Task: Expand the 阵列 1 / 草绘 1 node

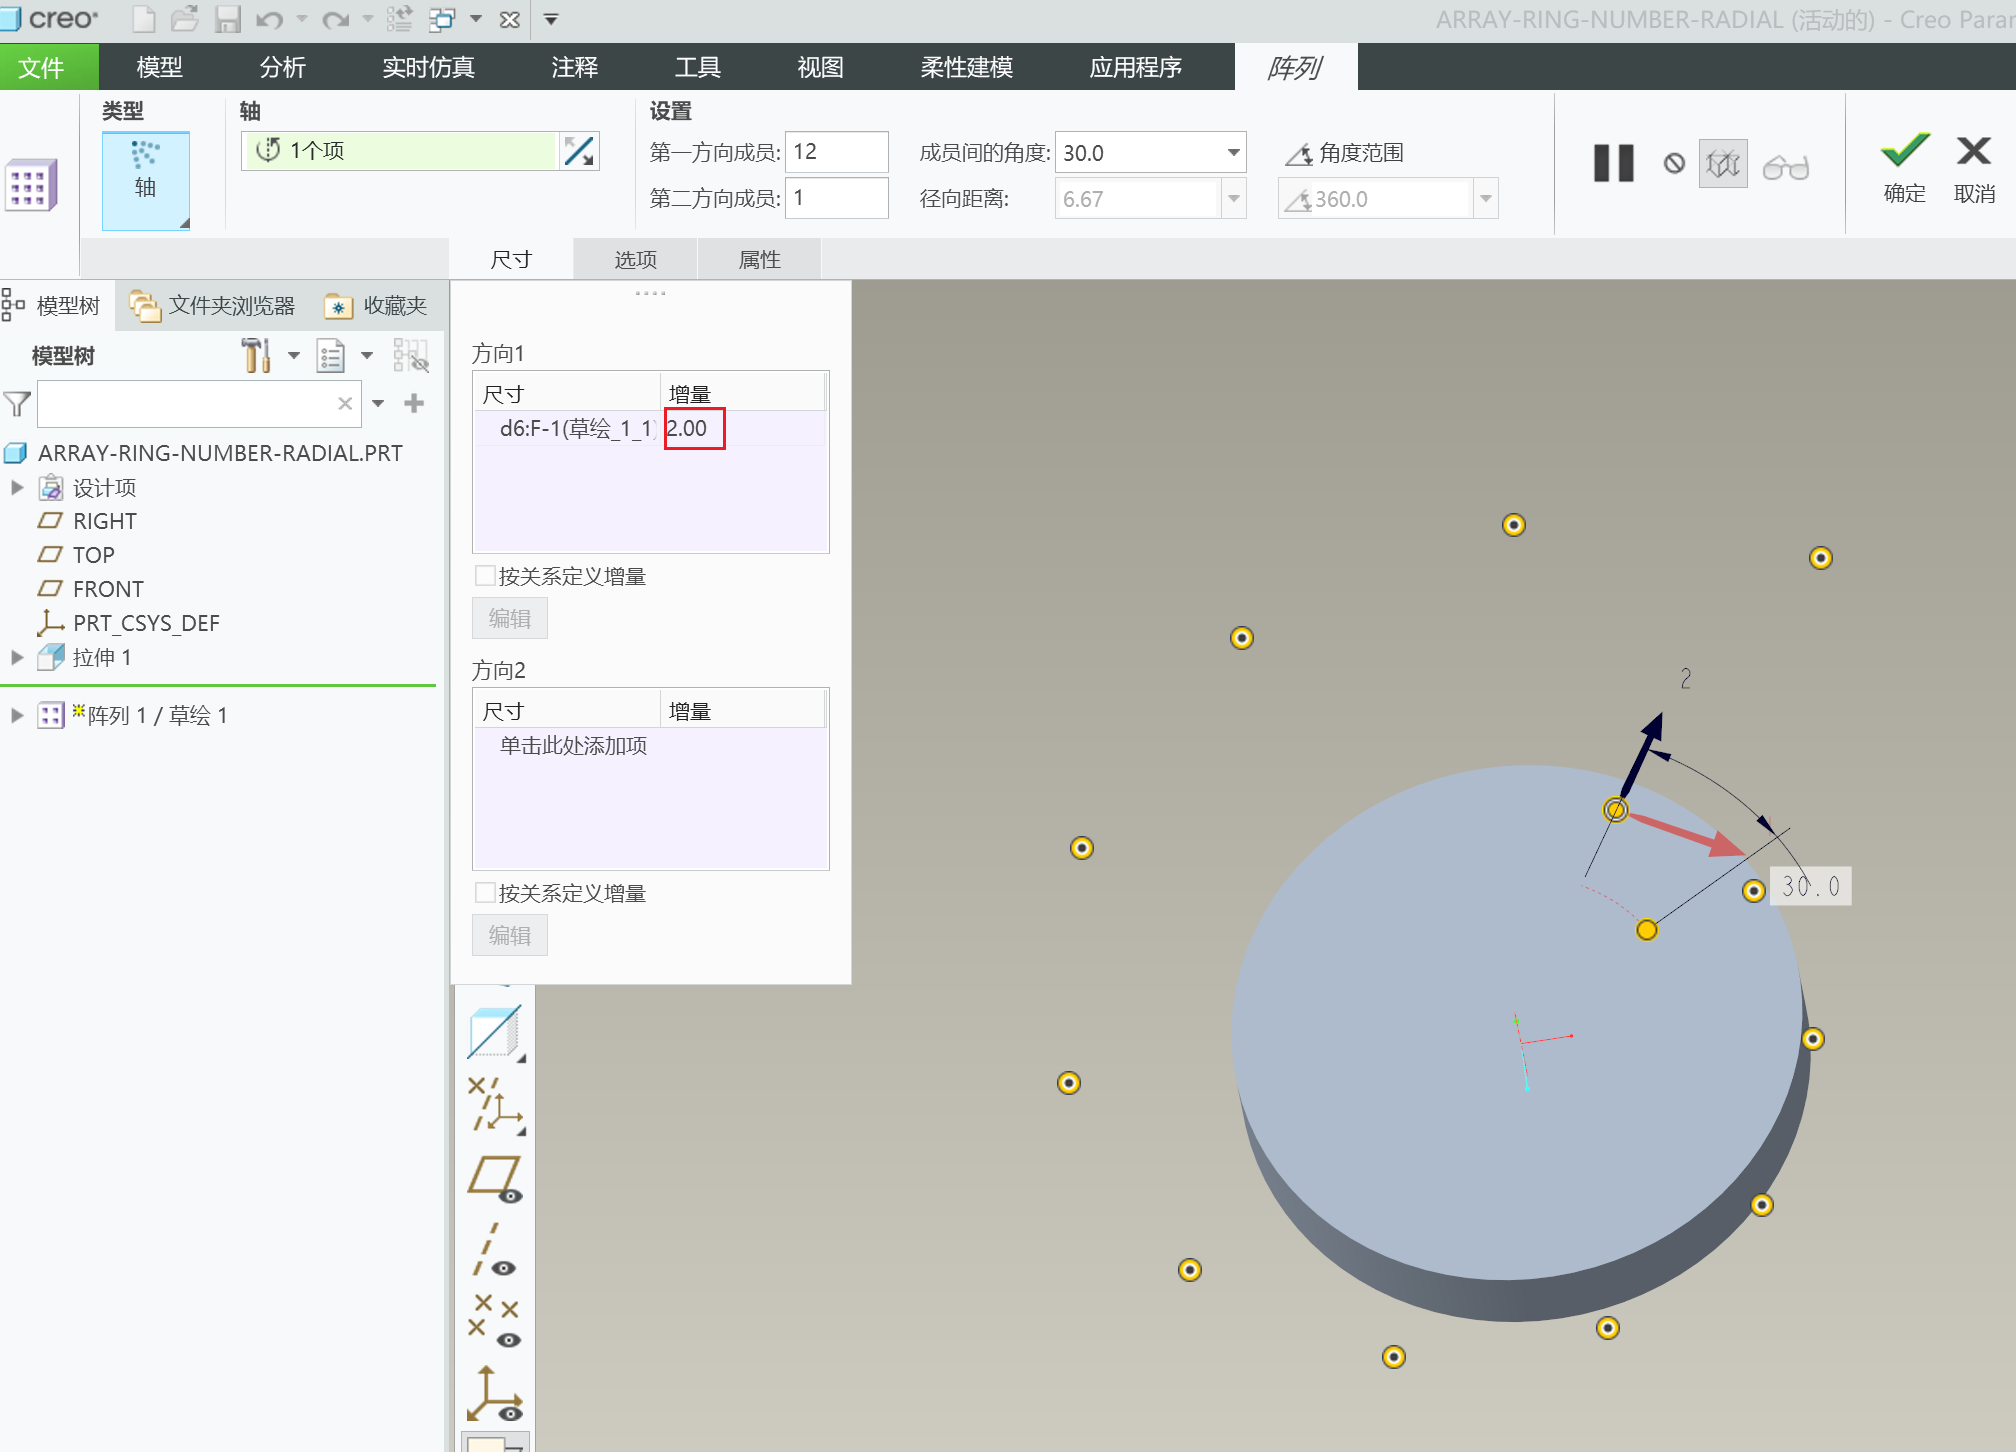Action: click(17, 715)
